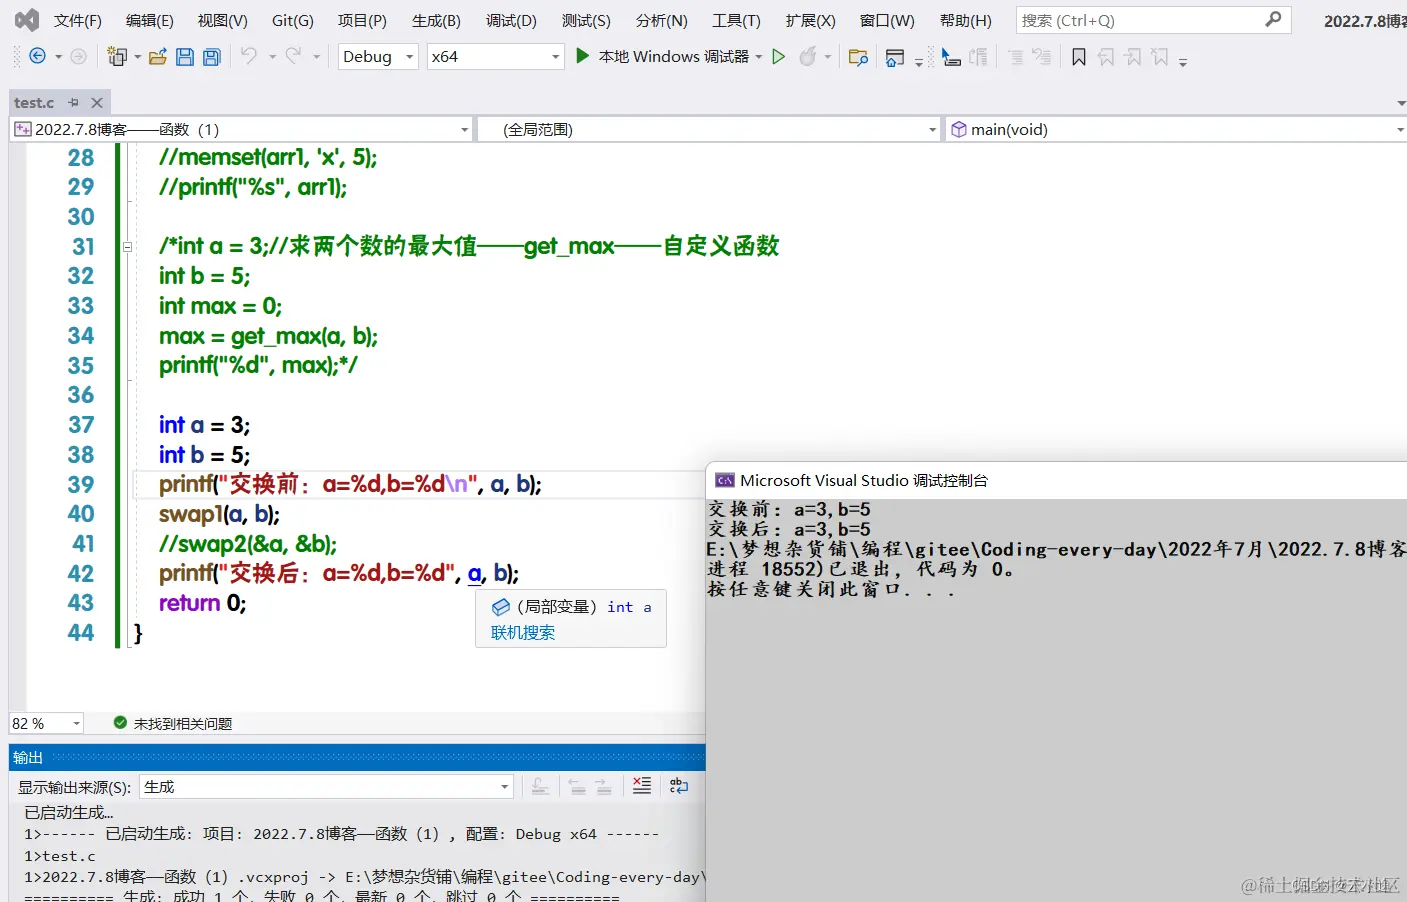
Task: Click the find message in code icon in Output
Action: [540, 787]
